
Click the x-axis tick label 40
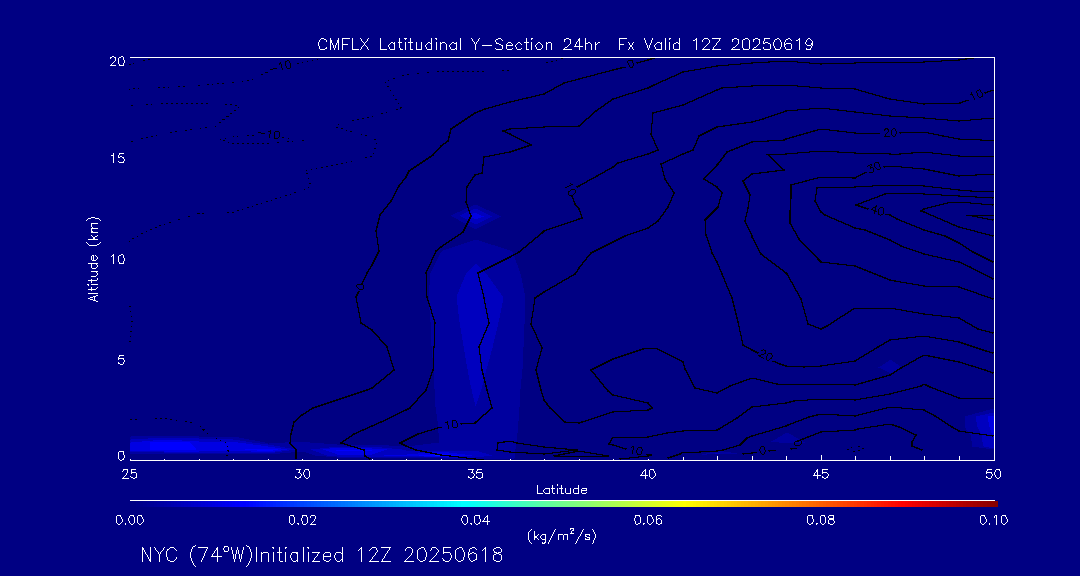click(648, 473)
